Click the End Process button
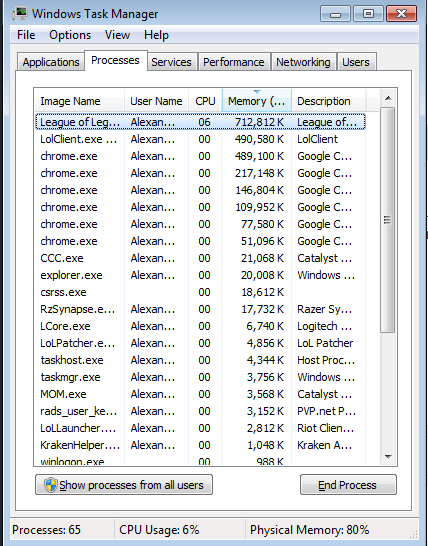Viewport: 428px width, 546px height. [348, 485]
